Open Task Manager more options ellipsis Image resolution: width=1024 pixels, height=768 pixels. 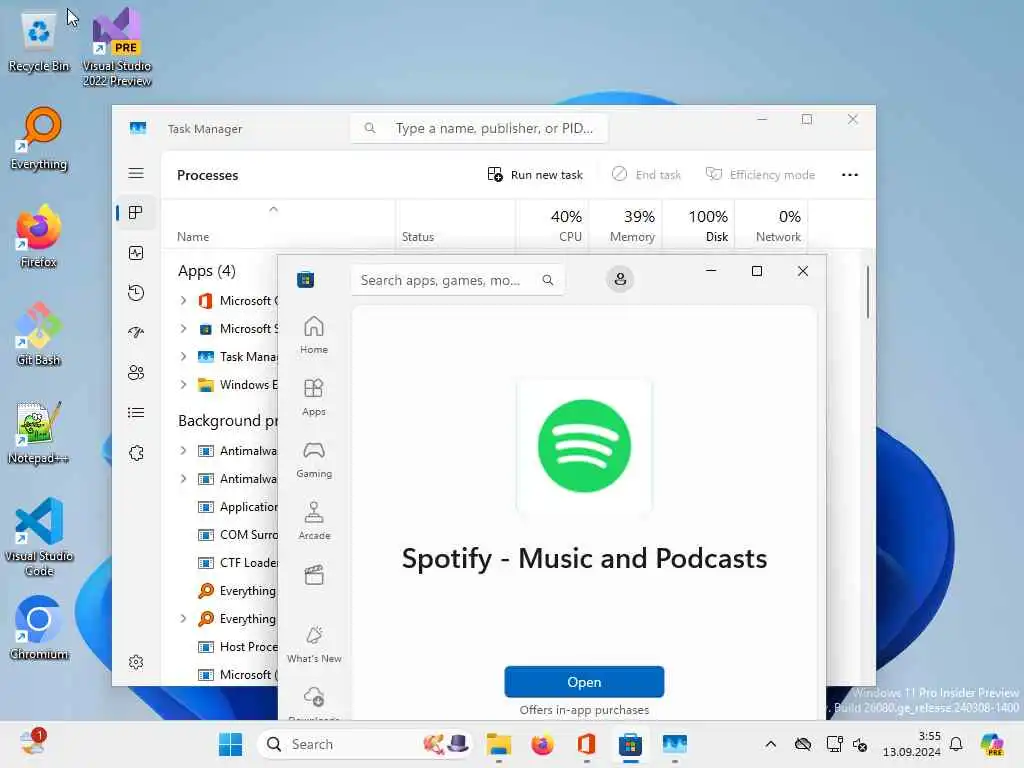tap(850, 174)
